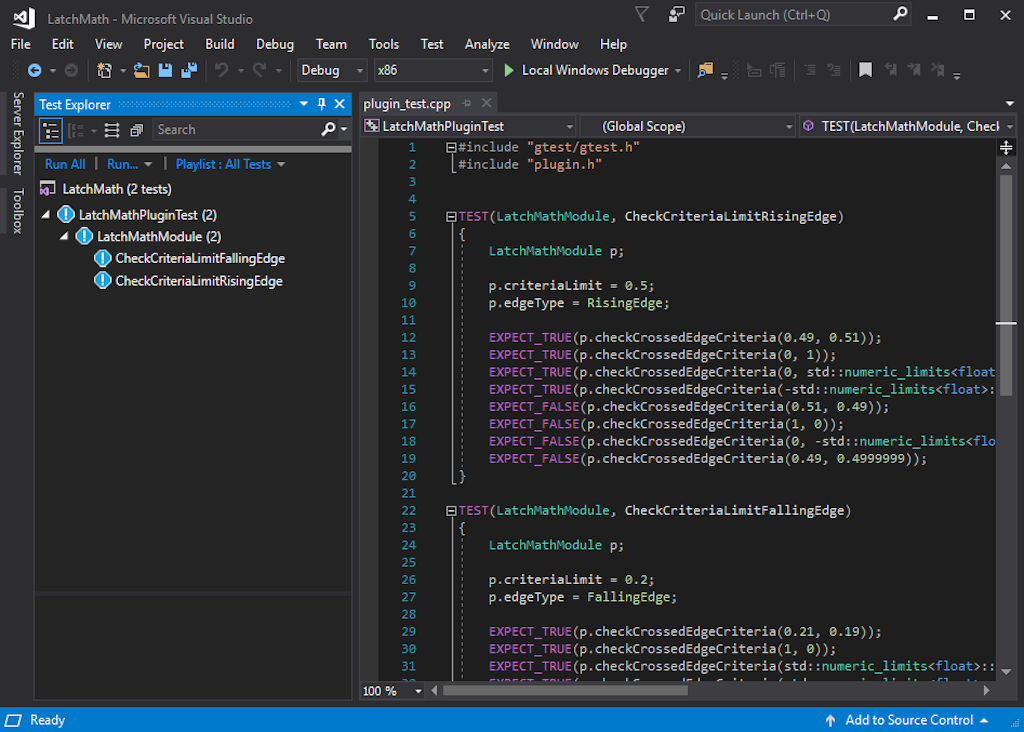Open the Analyze menu
Image resolution: width=1024 pixels, height=732 pixels.
pos(487,44)
